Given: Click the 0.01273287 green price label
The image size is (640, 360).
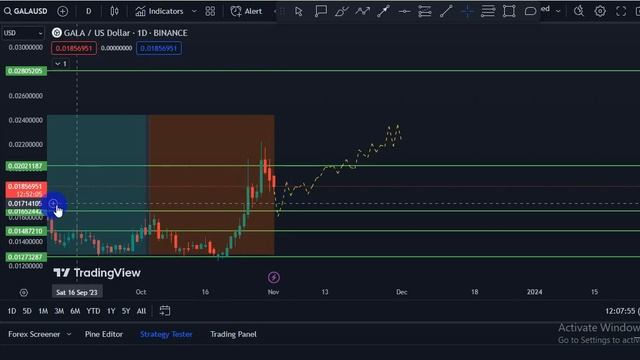Looking at the screenshot, I should click(26, 257).
